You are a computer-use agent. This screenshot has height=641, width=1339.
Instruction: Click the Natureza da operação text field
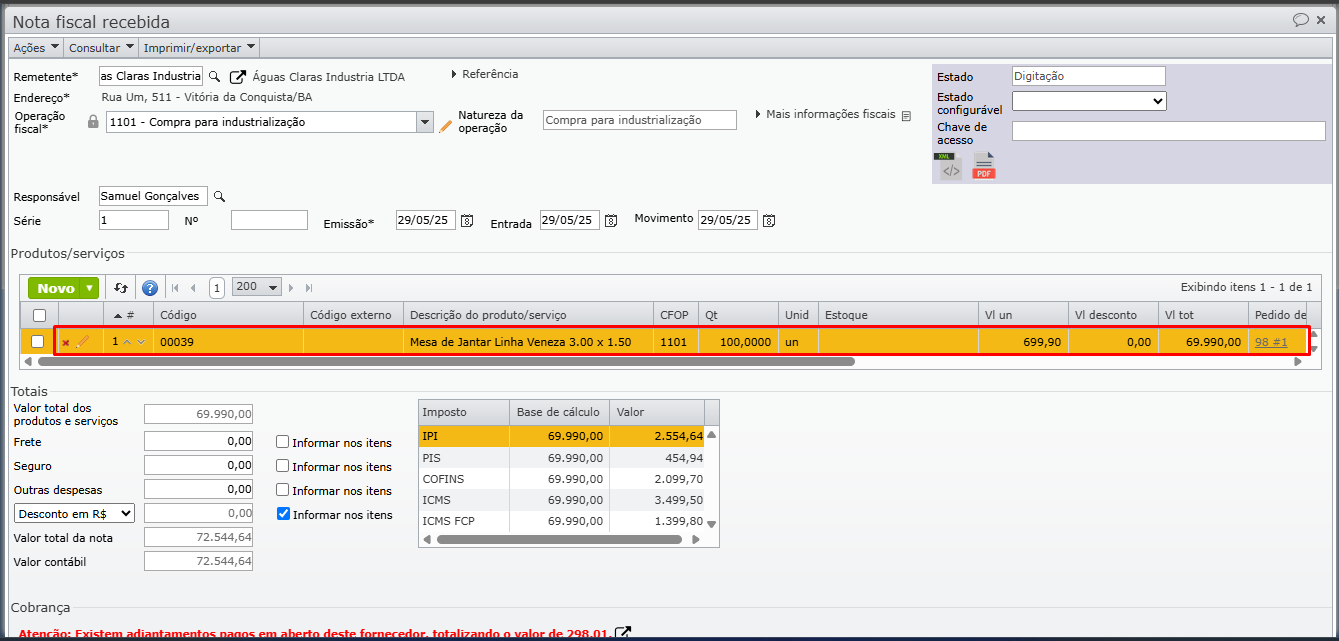point(640,120)
